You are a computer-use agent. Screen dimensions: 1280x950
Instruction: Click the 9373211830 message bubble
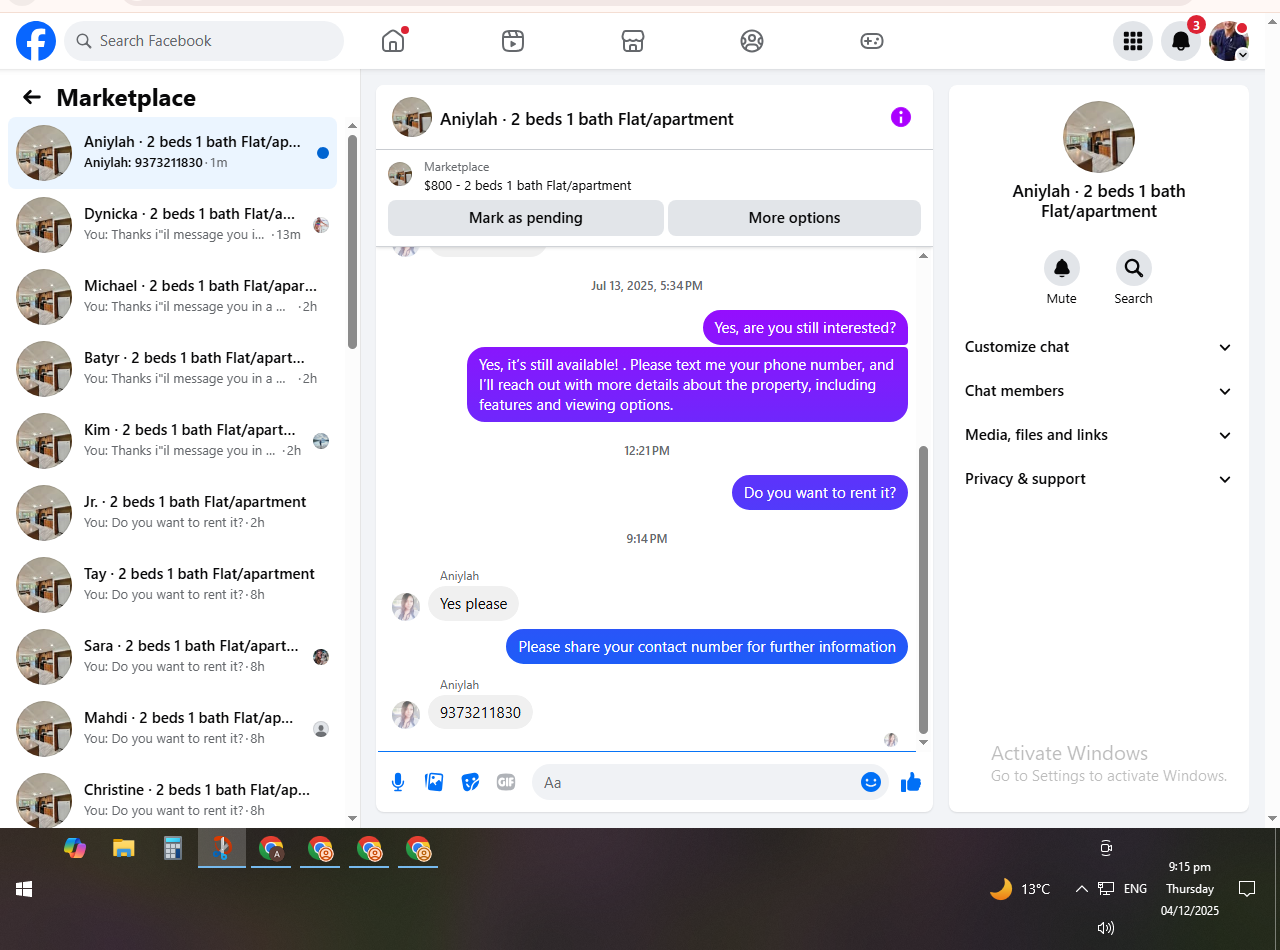480,713
